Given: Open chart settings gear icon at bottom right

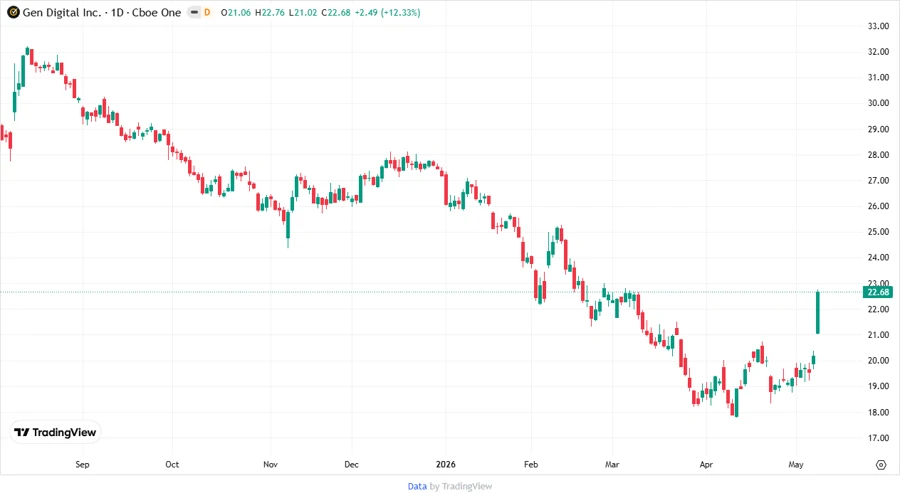Looking at the screenshot, I should coord(881,465).
